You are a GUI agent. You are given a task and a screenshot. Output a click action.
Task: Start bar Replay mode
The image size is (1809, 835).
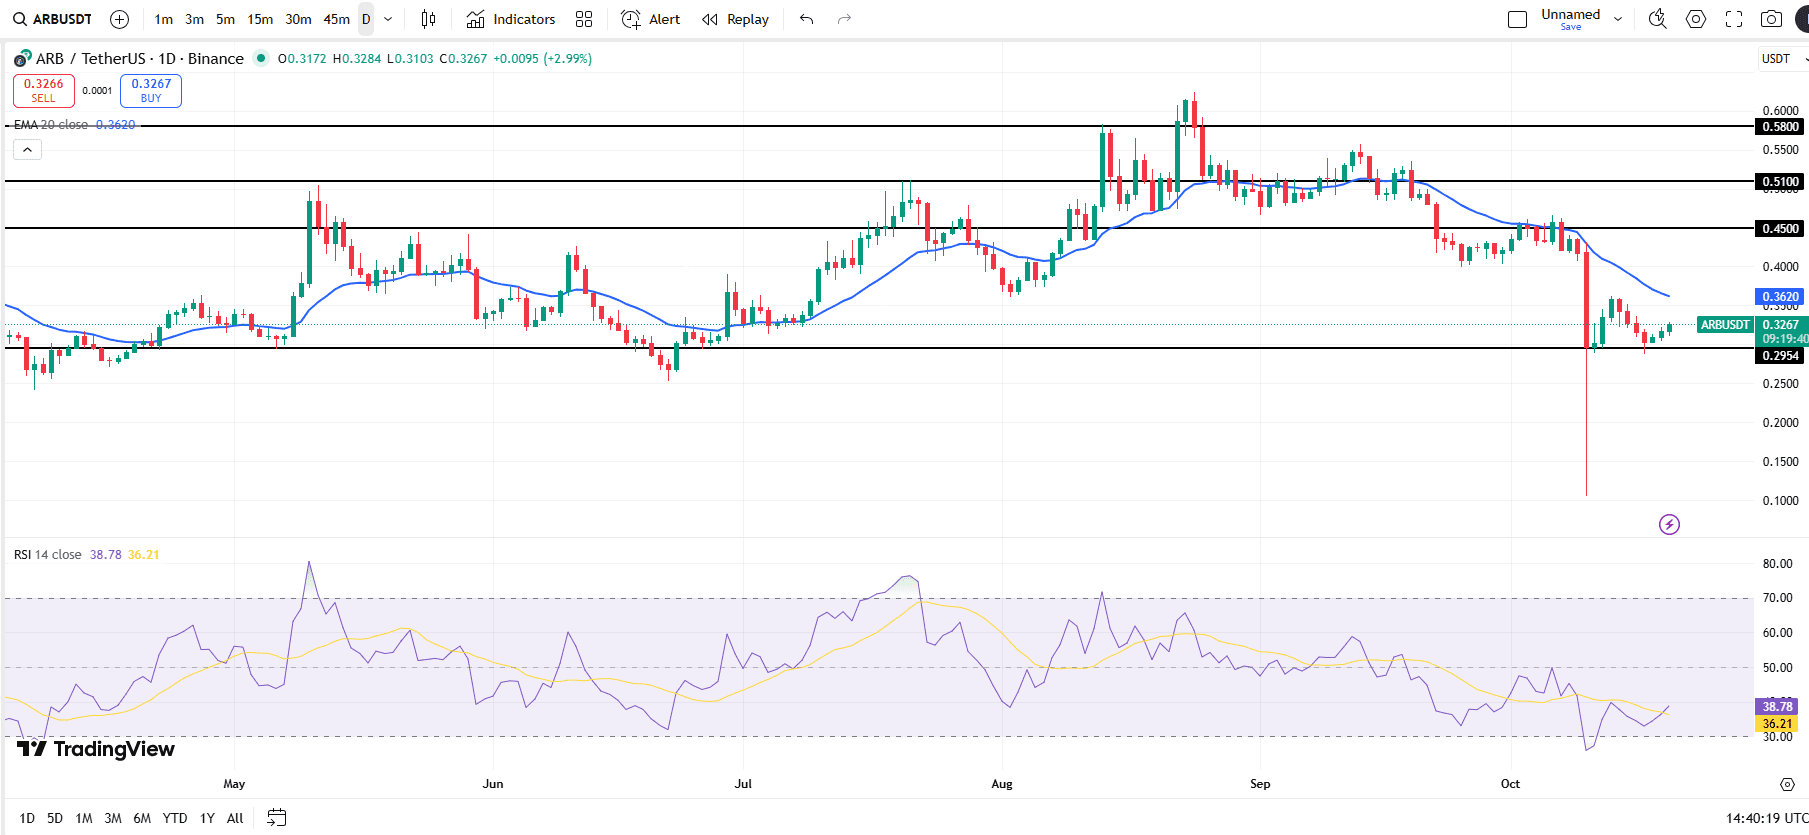pyautogui.click(x=735, y=19)
